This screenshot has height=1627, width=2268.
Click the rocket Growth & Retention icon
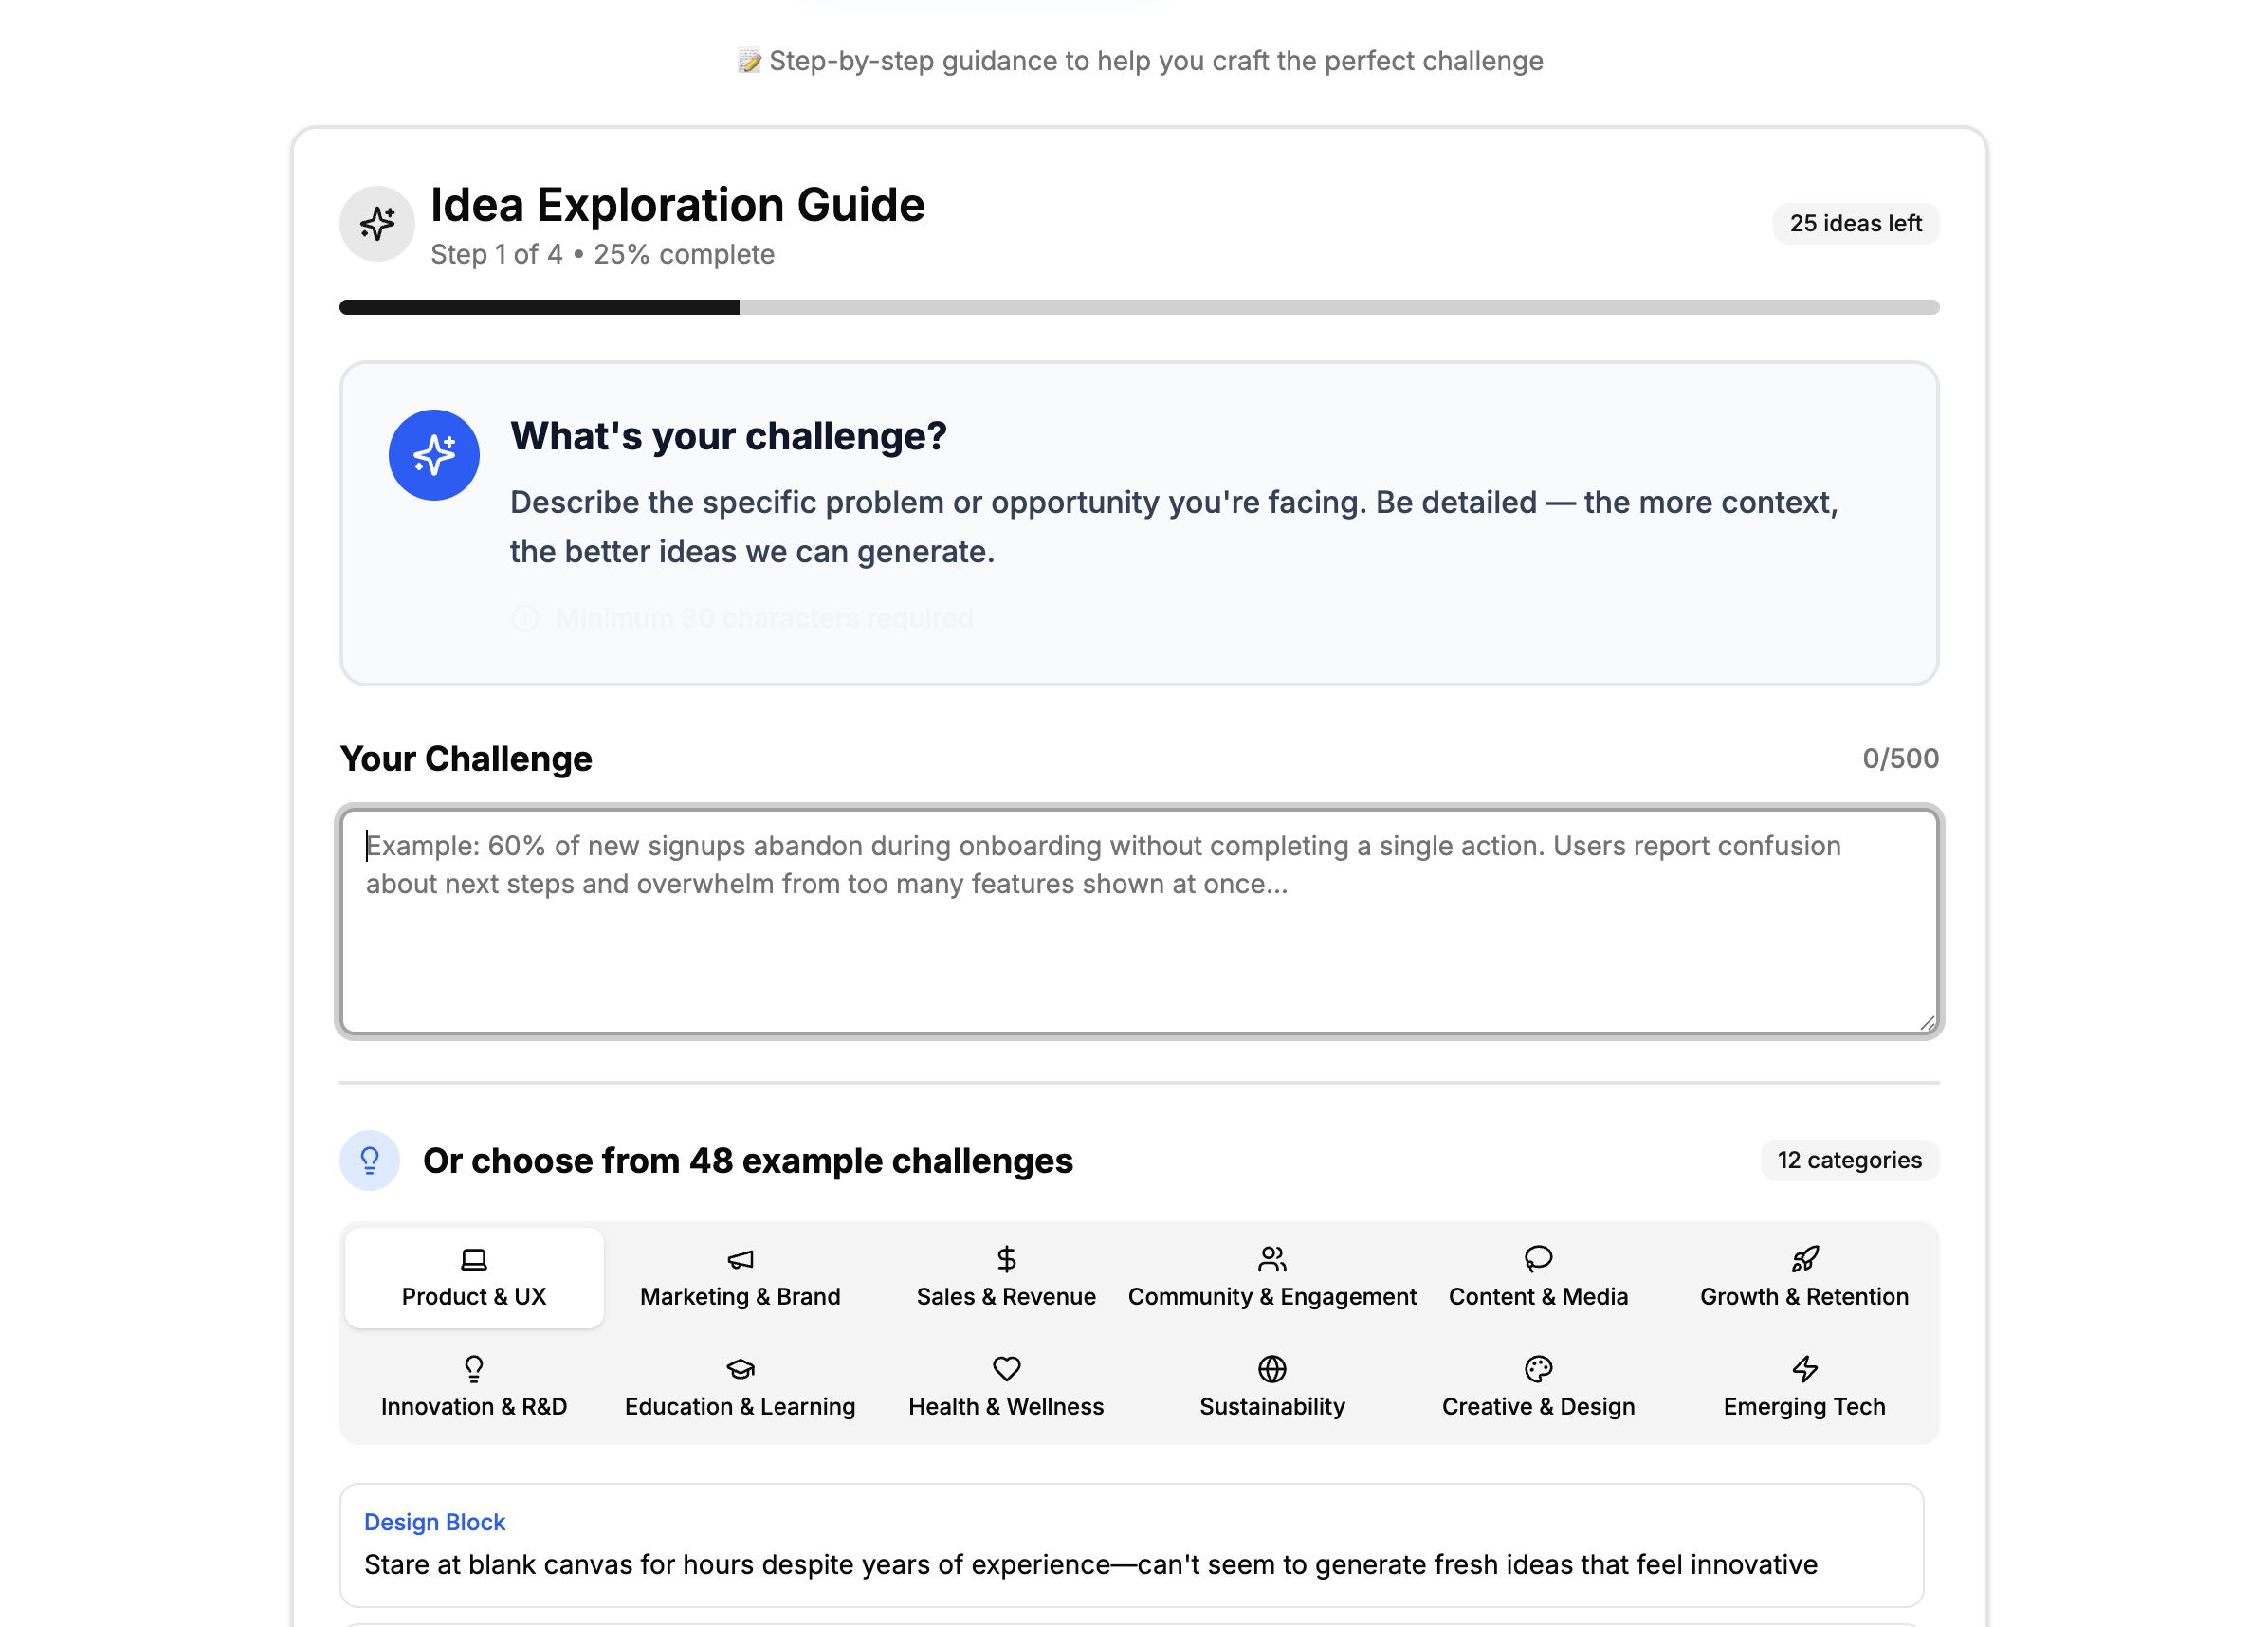click(x=1804, y=1259)
